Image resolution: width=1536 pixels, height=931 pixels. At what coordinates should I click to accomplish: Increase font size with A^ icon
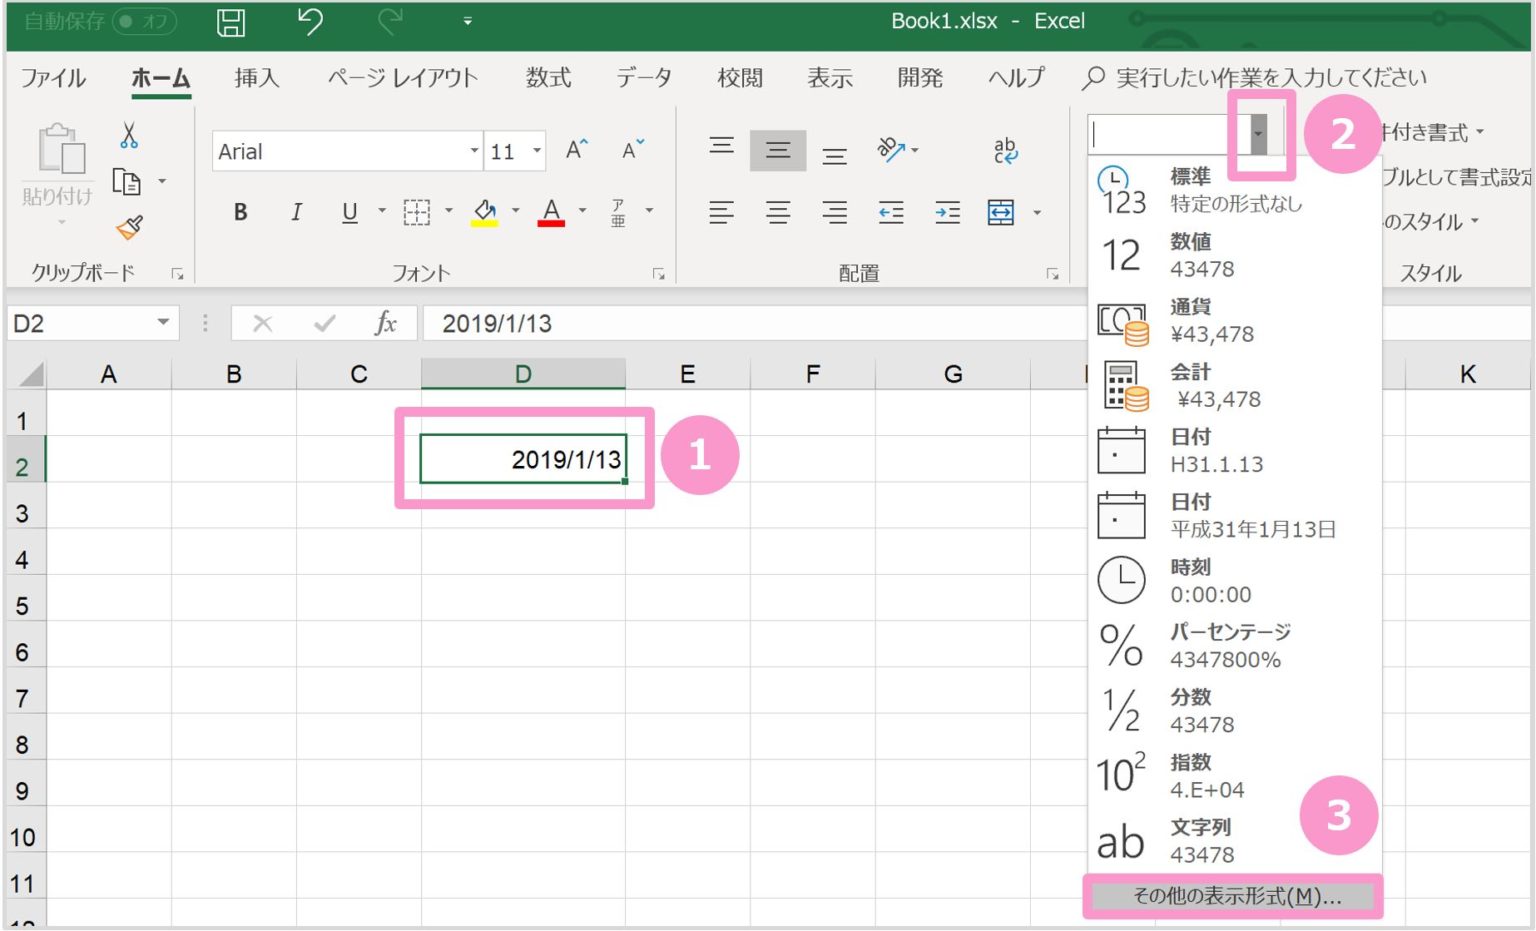click(x=577, y=150)
